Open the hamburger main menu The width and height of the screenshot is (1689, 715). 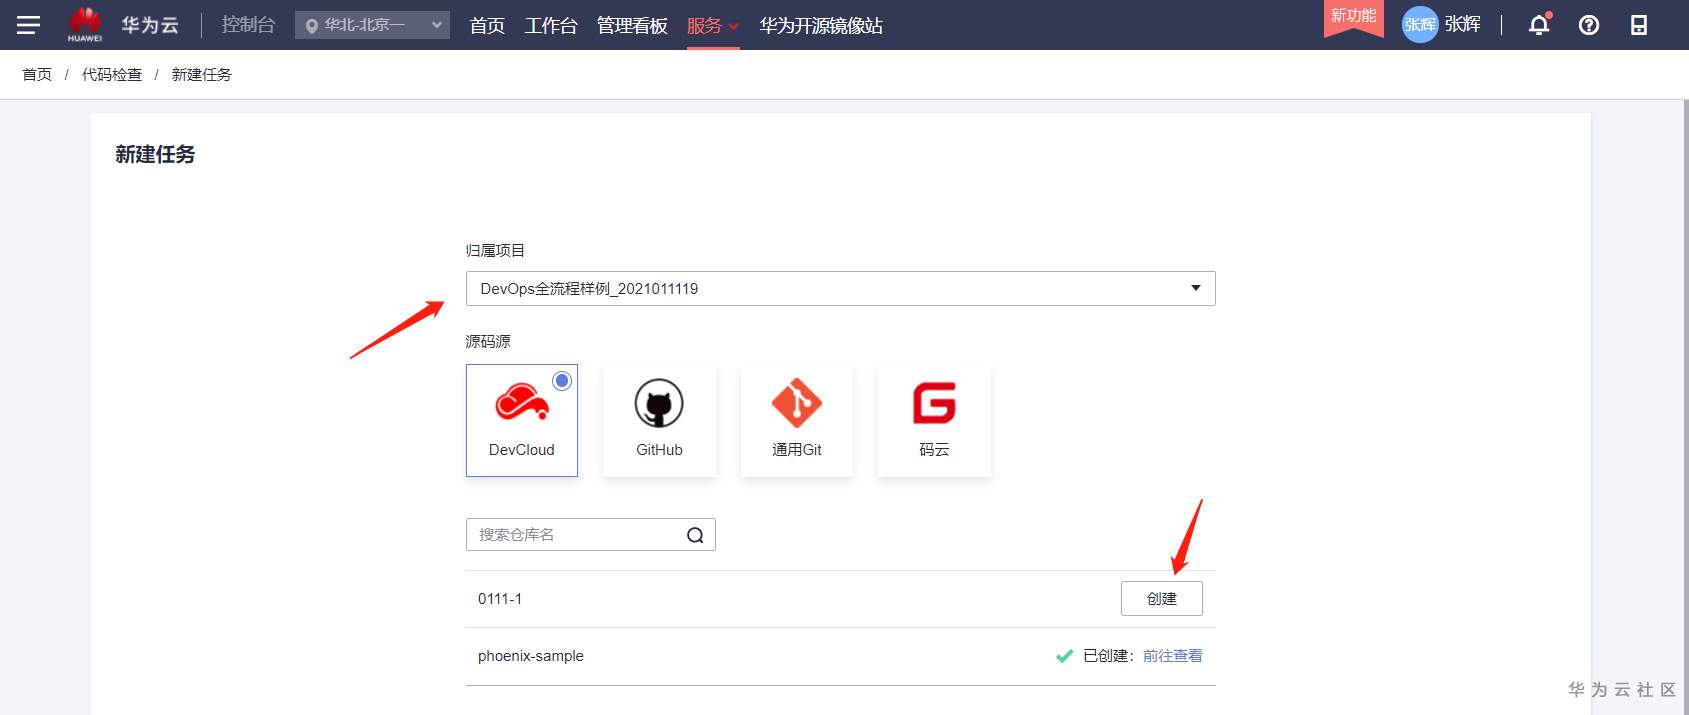point(28,25)
